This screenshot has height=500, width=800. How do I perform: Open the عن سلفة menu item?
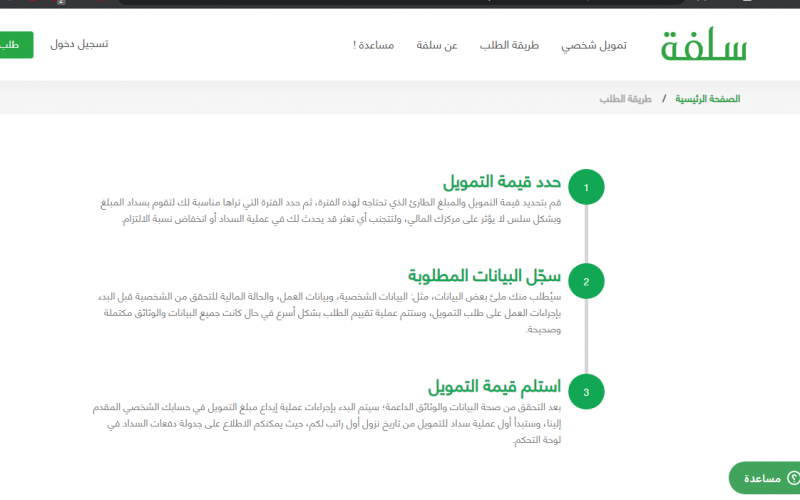[437, 45]
